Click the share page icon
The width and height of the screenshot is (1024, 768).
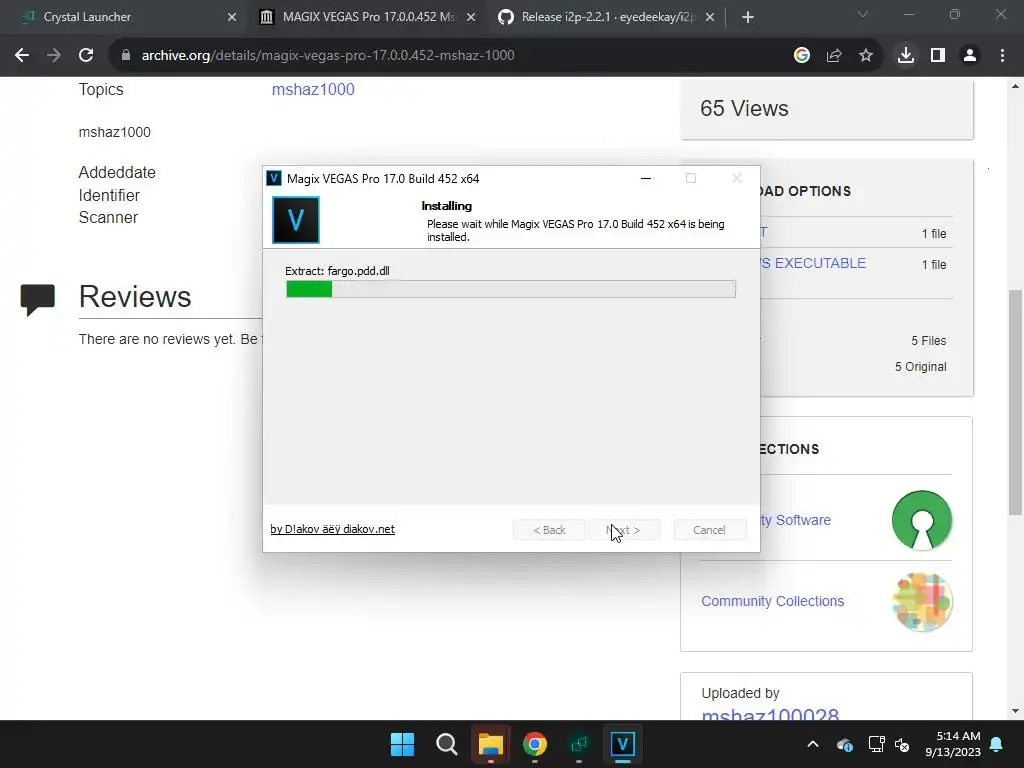point(834,56)
